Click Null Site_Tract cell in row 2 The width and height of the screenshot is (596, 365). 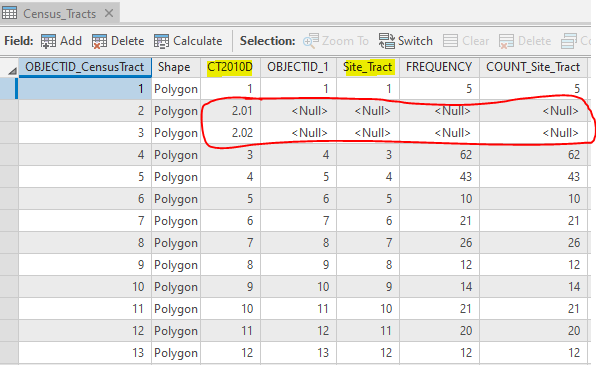click(368, 111)
